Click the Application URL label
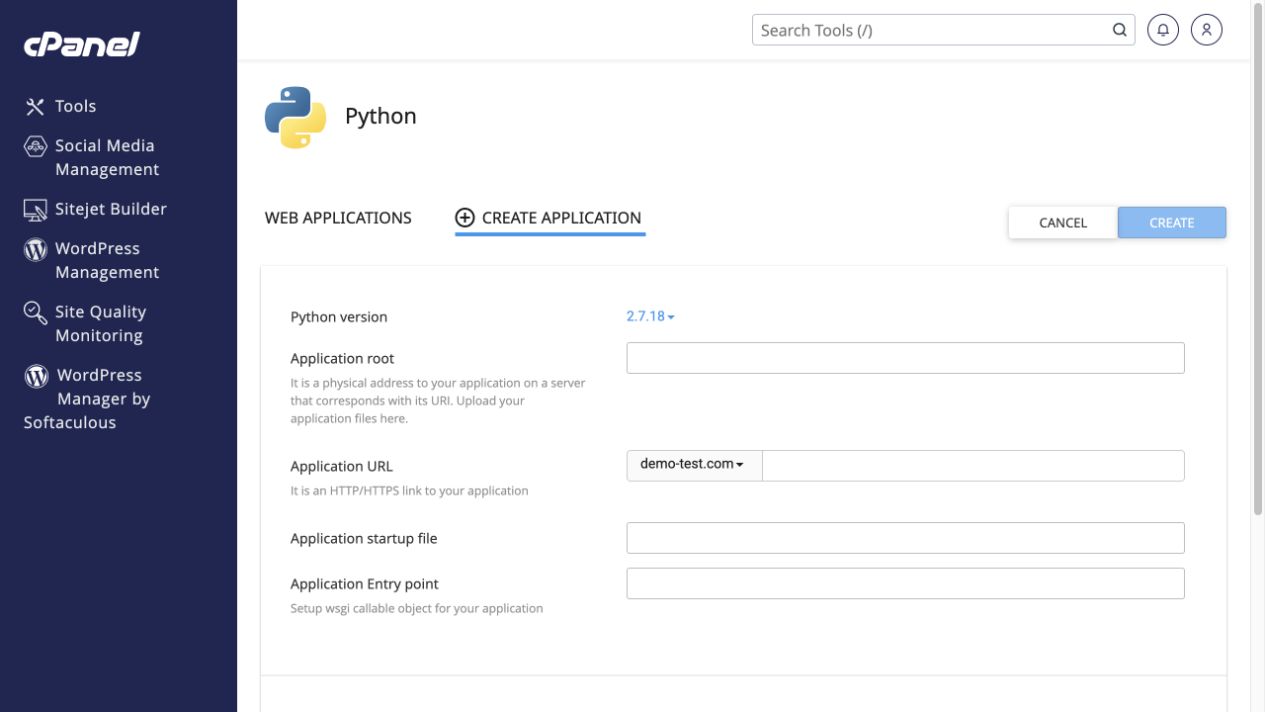 pyautogui.click(x=341, y=466)
